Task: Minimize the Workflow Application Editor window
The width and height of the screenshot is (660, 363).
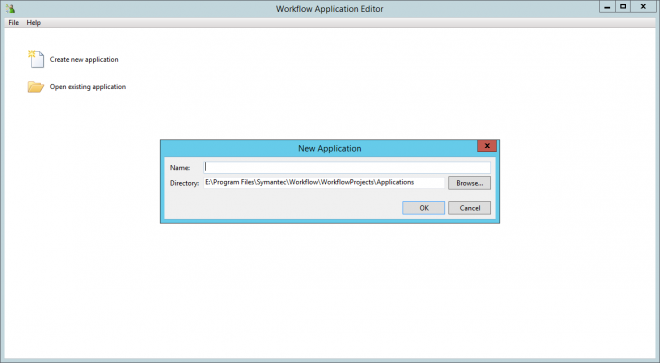Action: [607, 7]
